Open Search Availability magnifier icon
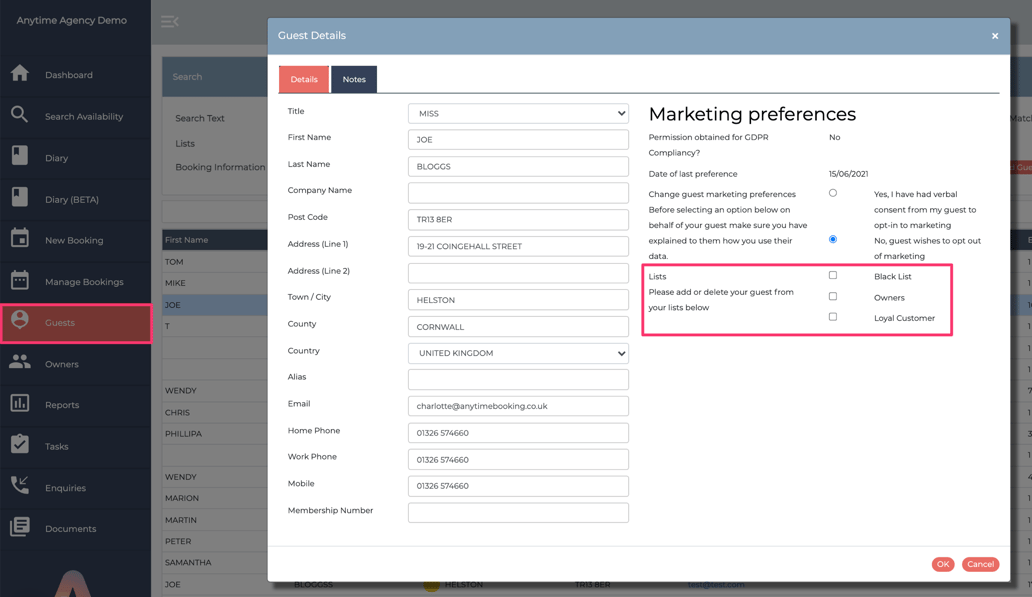 tap(20, 115)
